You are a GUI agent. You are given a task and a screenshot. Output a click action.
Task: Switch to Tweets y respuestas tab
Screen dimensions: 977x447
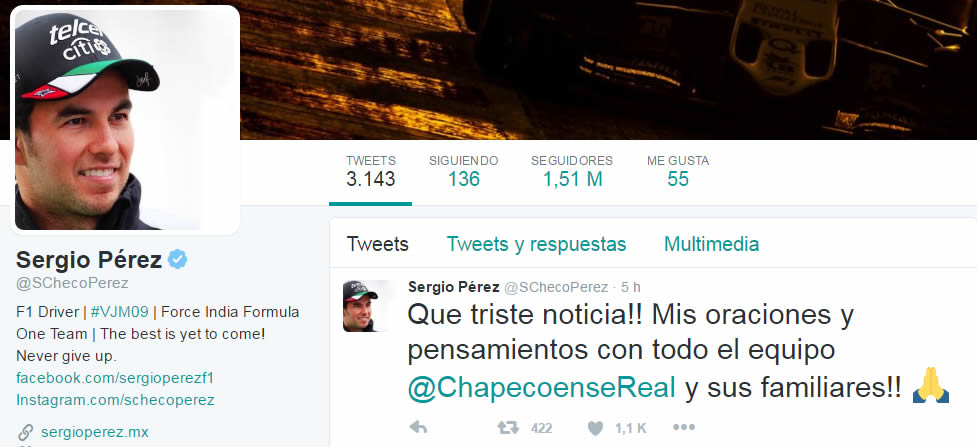(536, 244)
